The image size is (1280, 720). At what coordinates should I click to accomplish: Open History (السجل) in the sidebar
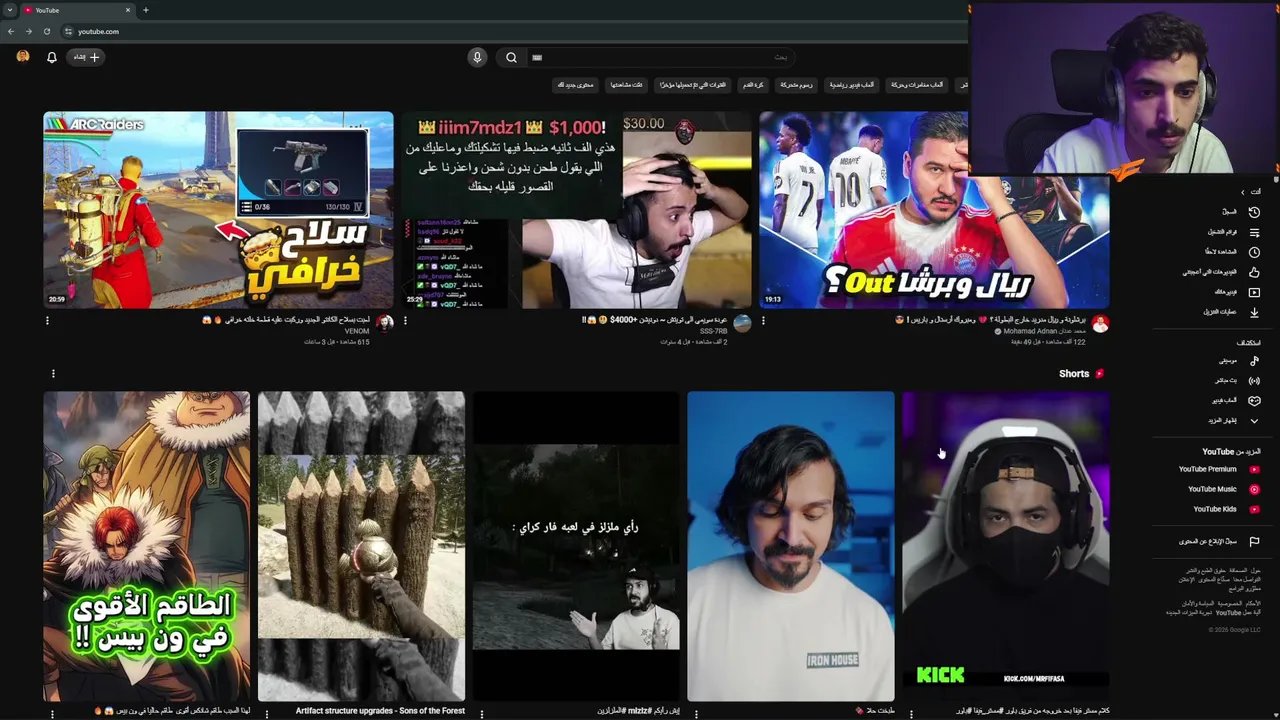(x=1240, y=212)
